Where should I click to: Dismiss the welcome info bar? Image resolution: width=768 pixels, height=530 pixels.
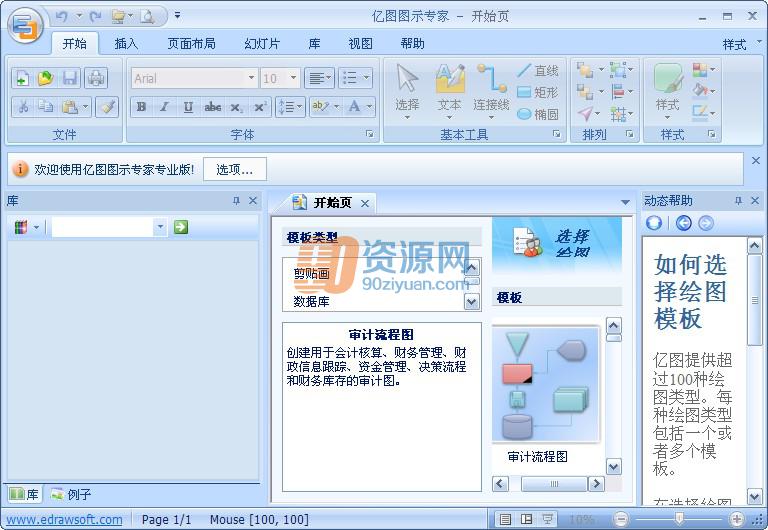pos(755,160)
